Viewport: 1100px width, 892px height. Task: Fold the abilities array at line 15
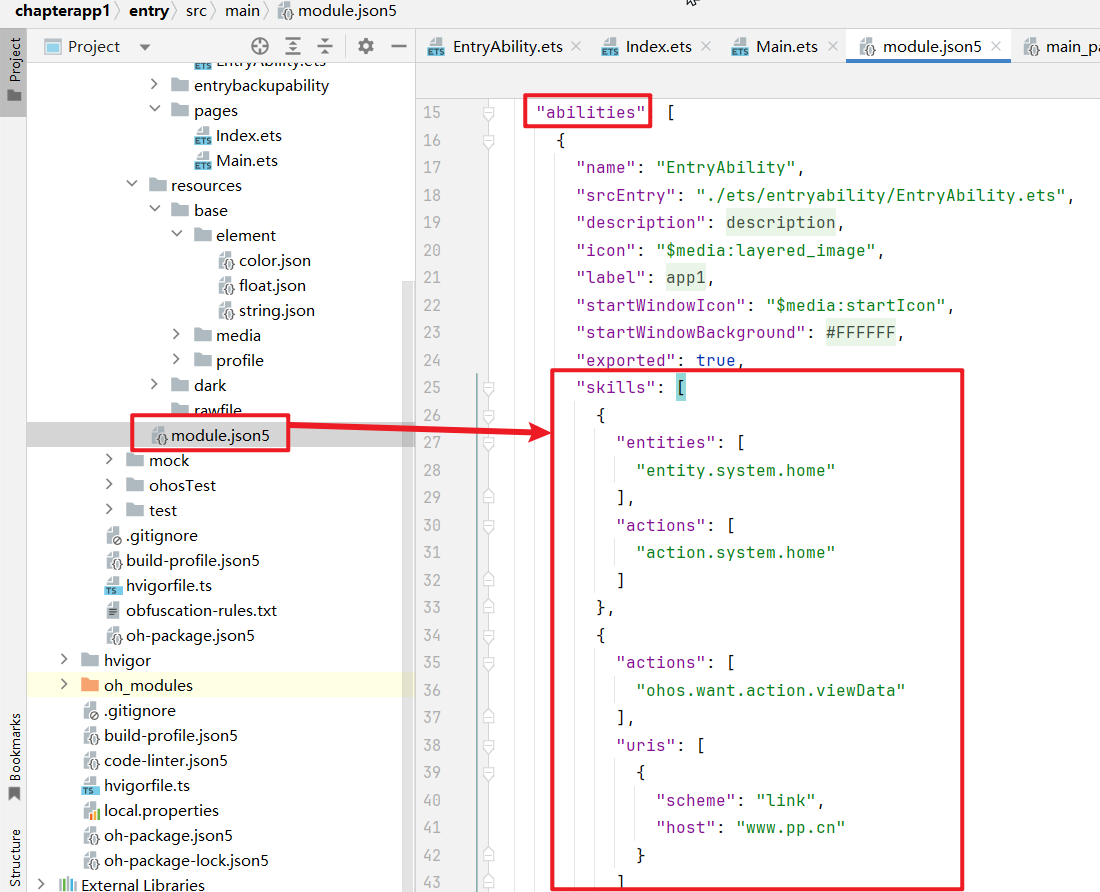point(489,112)
